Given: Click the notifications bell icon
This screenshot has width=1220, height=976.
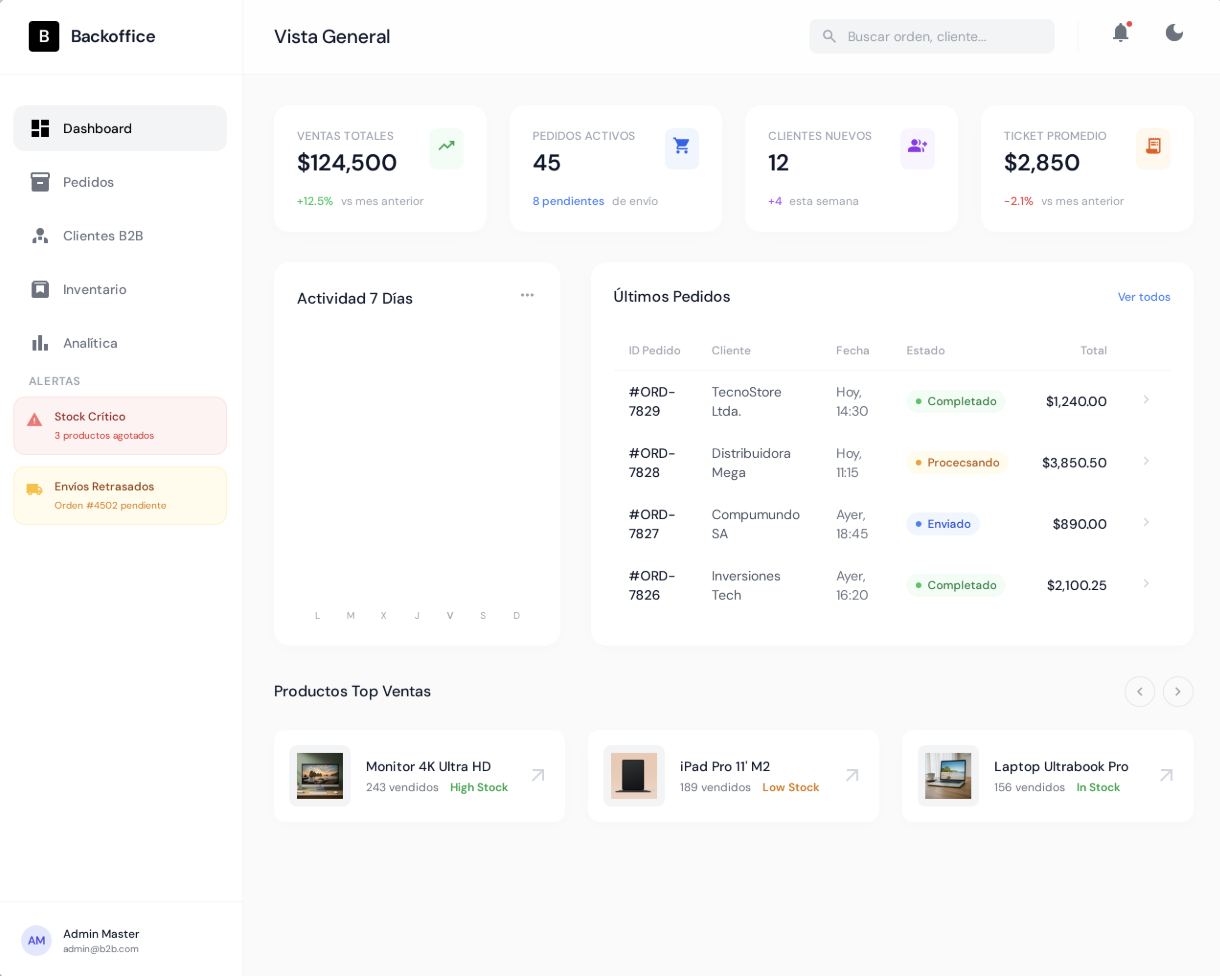Looking at the screenshot, I should point(1120,34).
